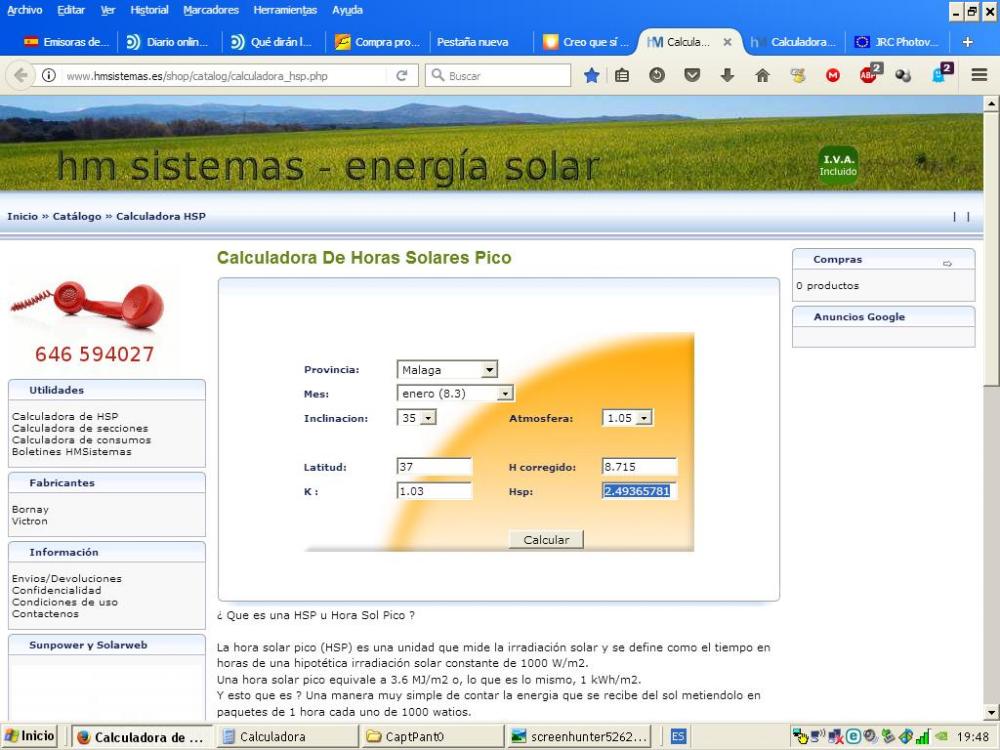Click the ES language indicator on taskbar

678,737
